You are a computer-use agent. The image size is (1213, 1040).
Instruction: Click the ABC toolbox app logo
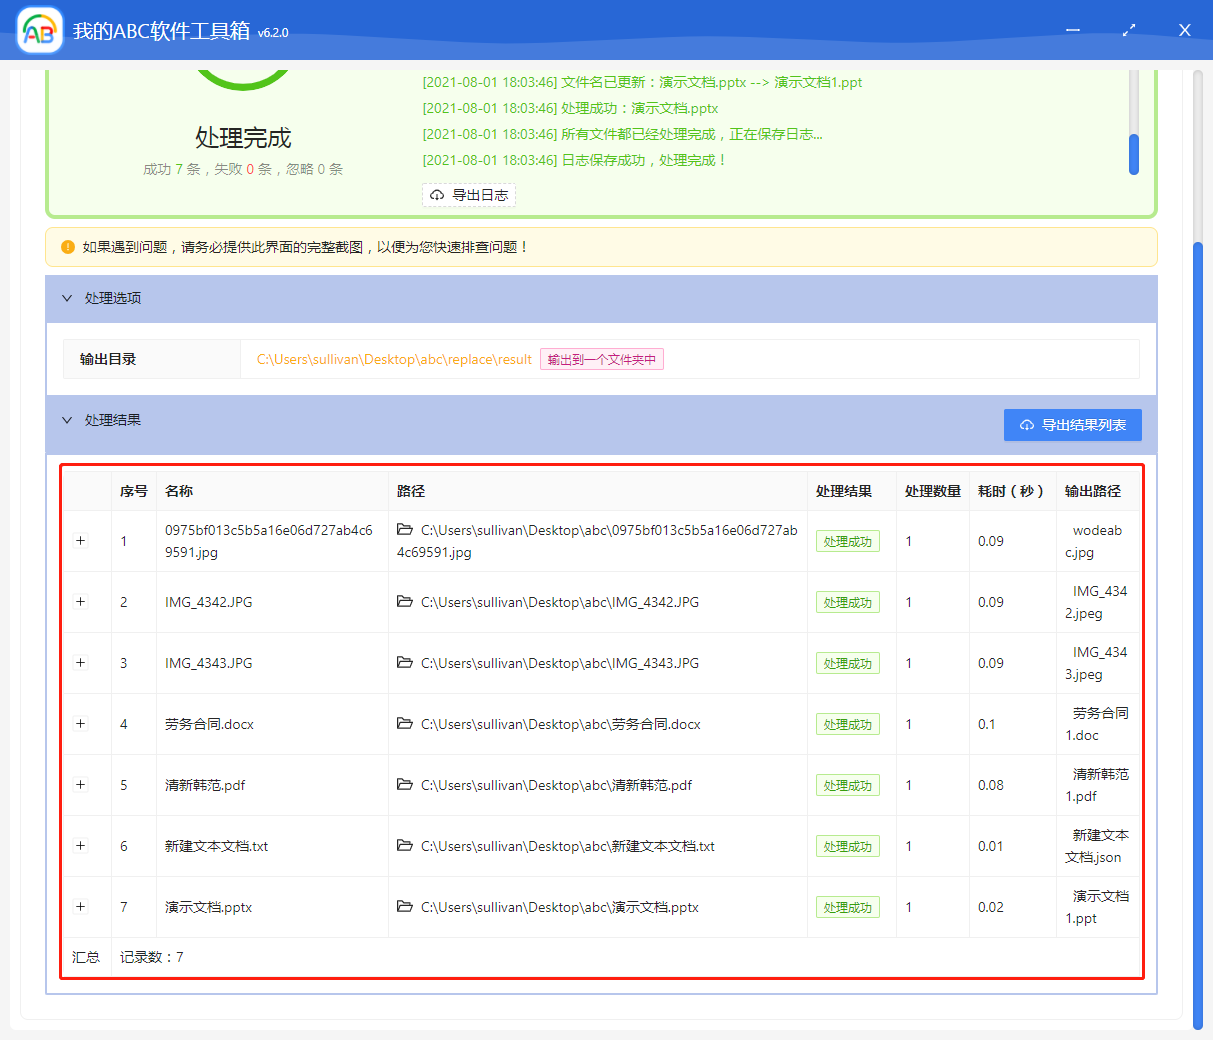(x=40, y=31)
